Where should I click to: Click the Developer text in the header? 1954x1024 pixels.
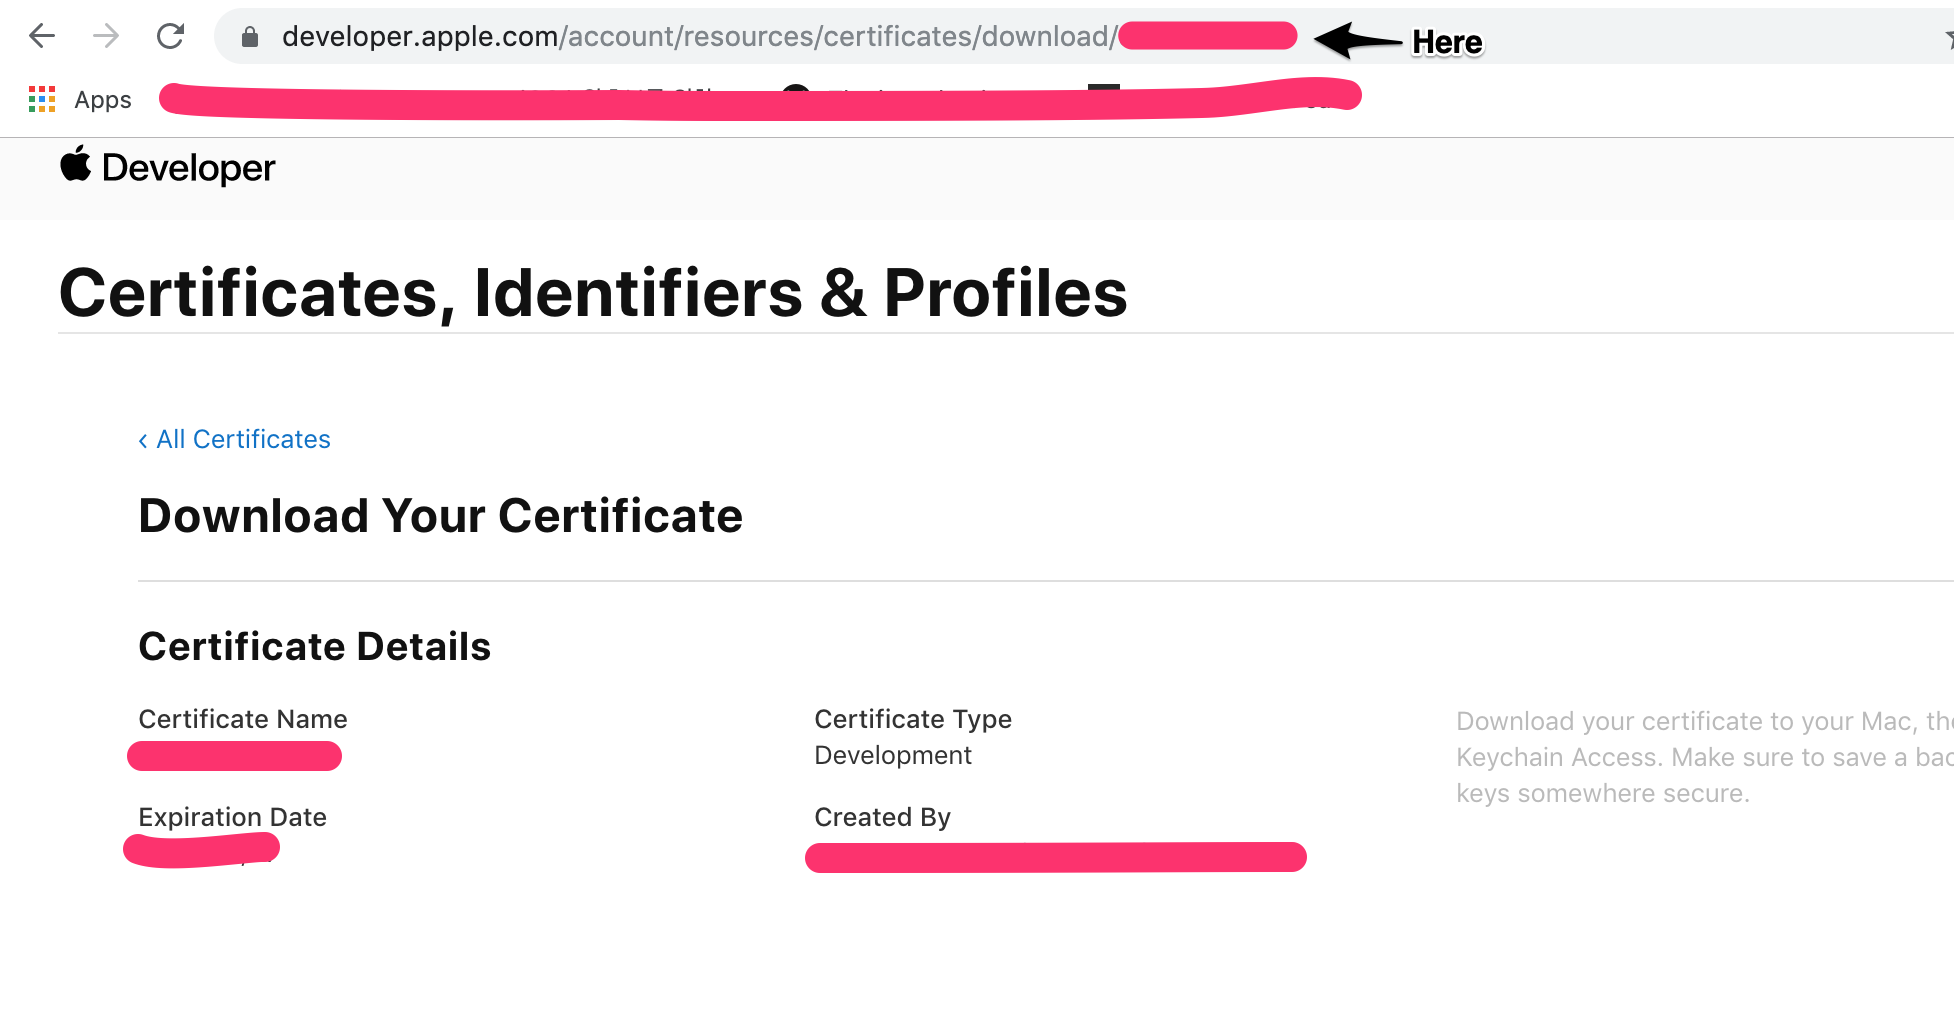pos(188,167)
